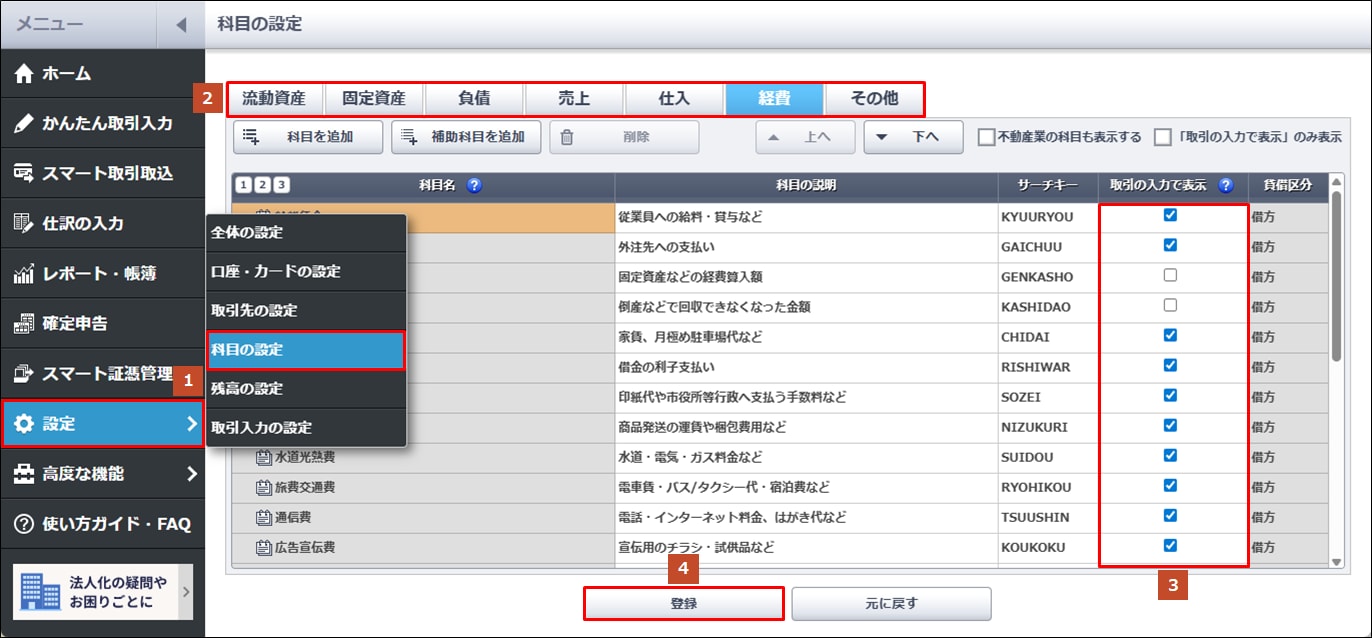Click the 確定申告 calculator icon
Image resolution: width=1372 pixels, height=638 pixels.
pos(24,324)
